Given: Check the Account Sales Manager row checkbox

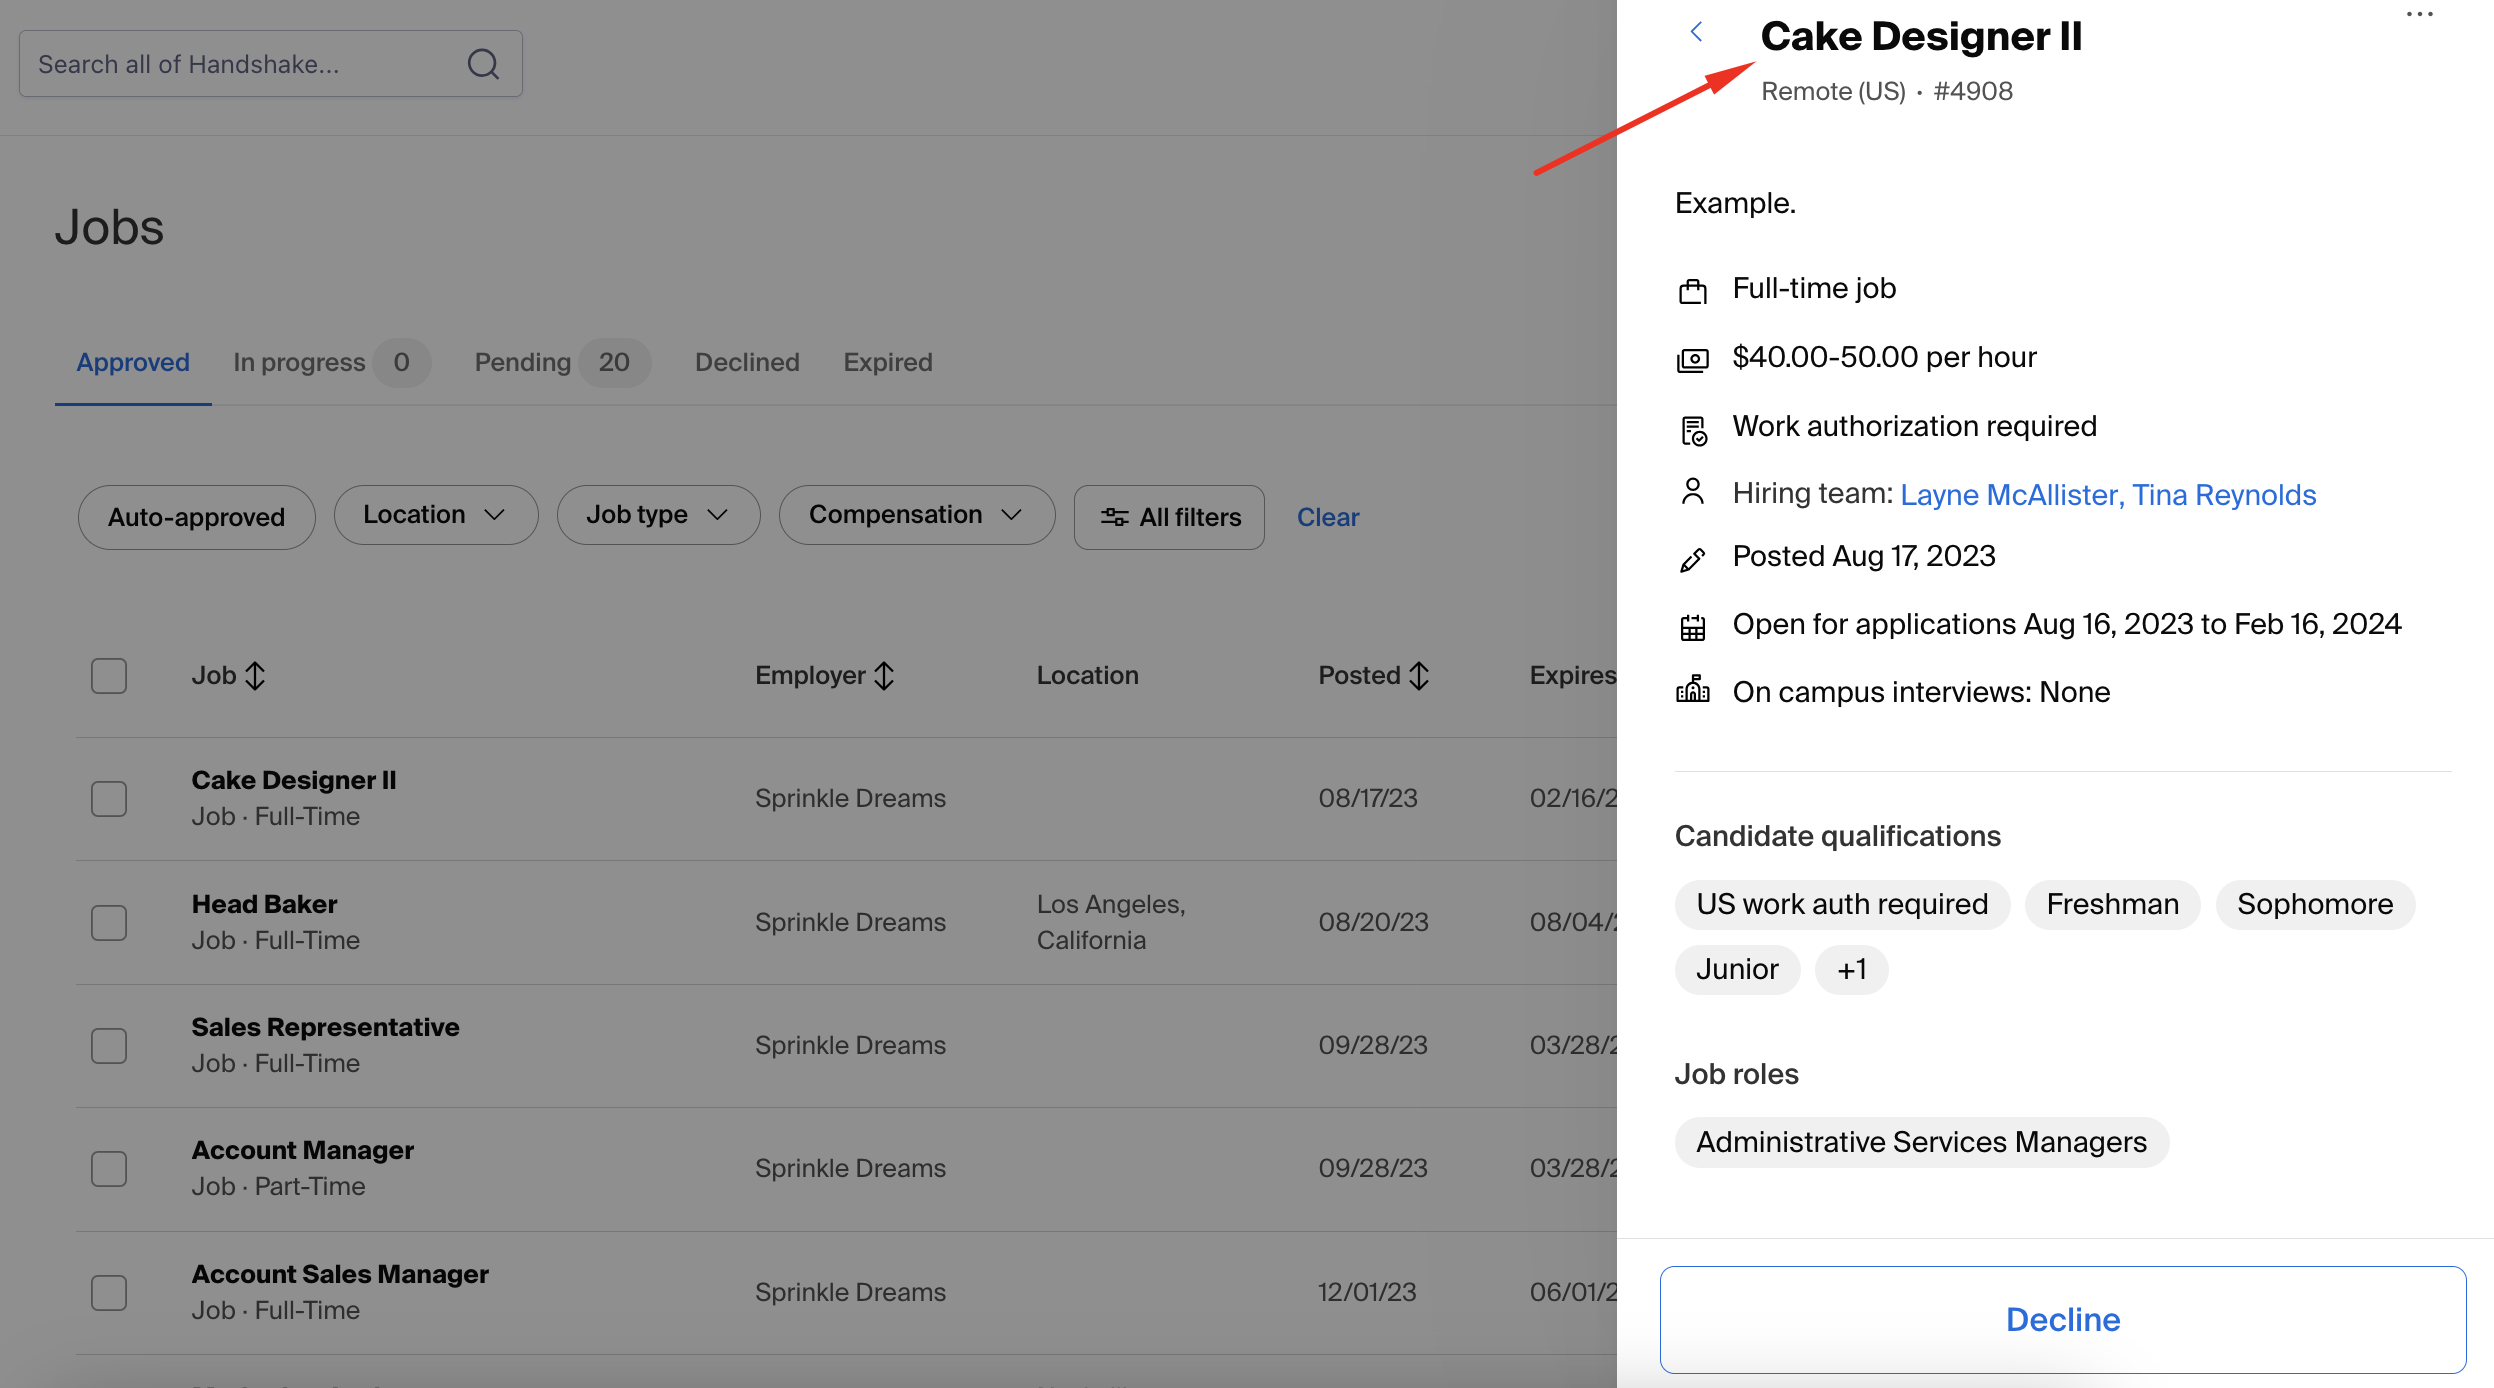Looking at the screenshot, I should click(x=109, y=1293).
